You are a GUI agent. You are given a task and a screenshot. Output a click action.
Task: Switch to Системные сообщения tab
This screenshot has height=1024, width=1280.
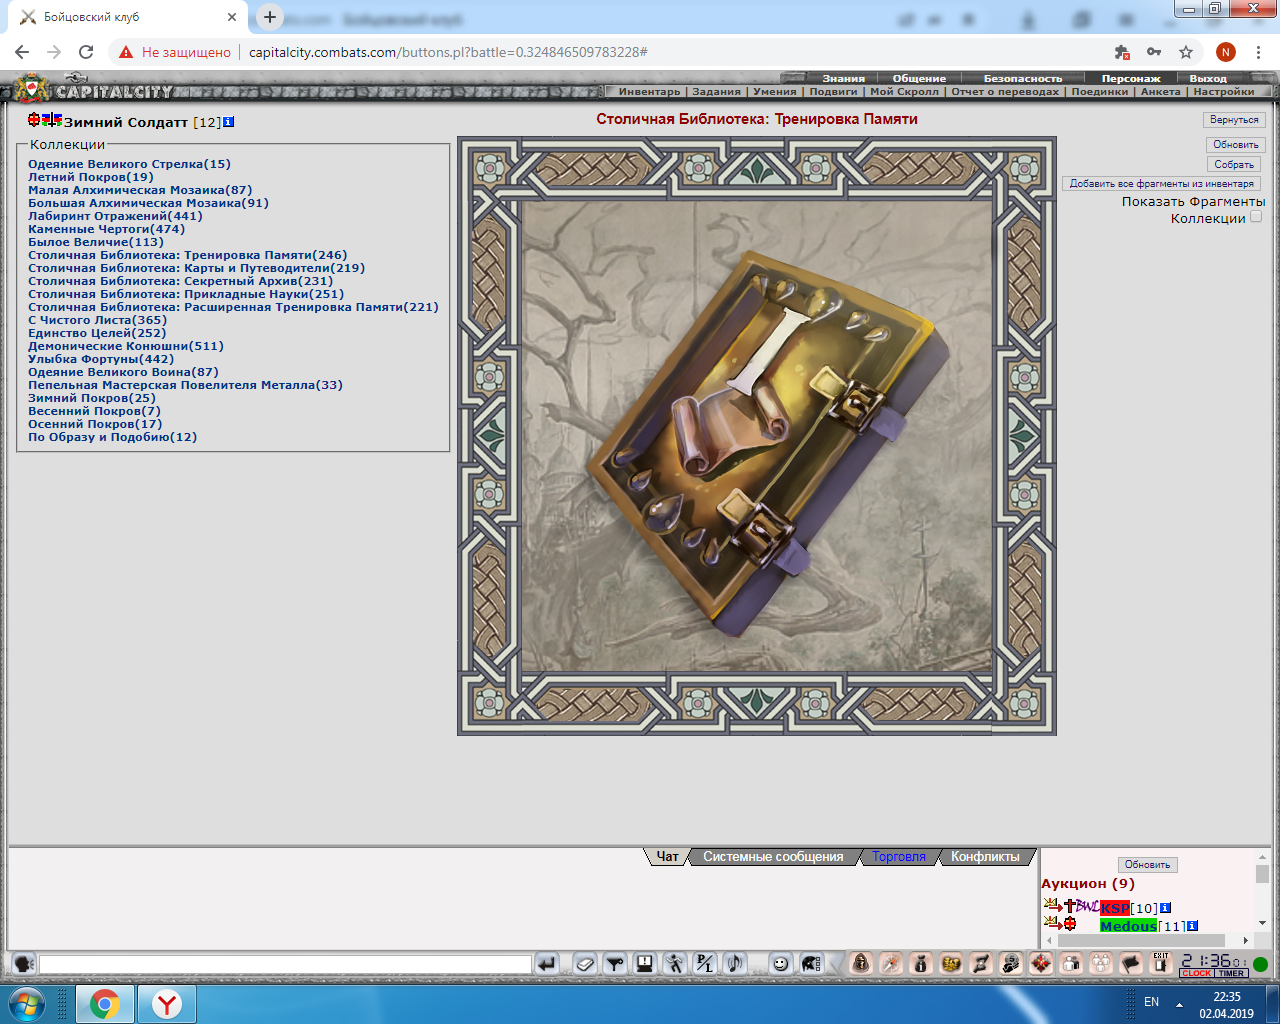point(773,857)
